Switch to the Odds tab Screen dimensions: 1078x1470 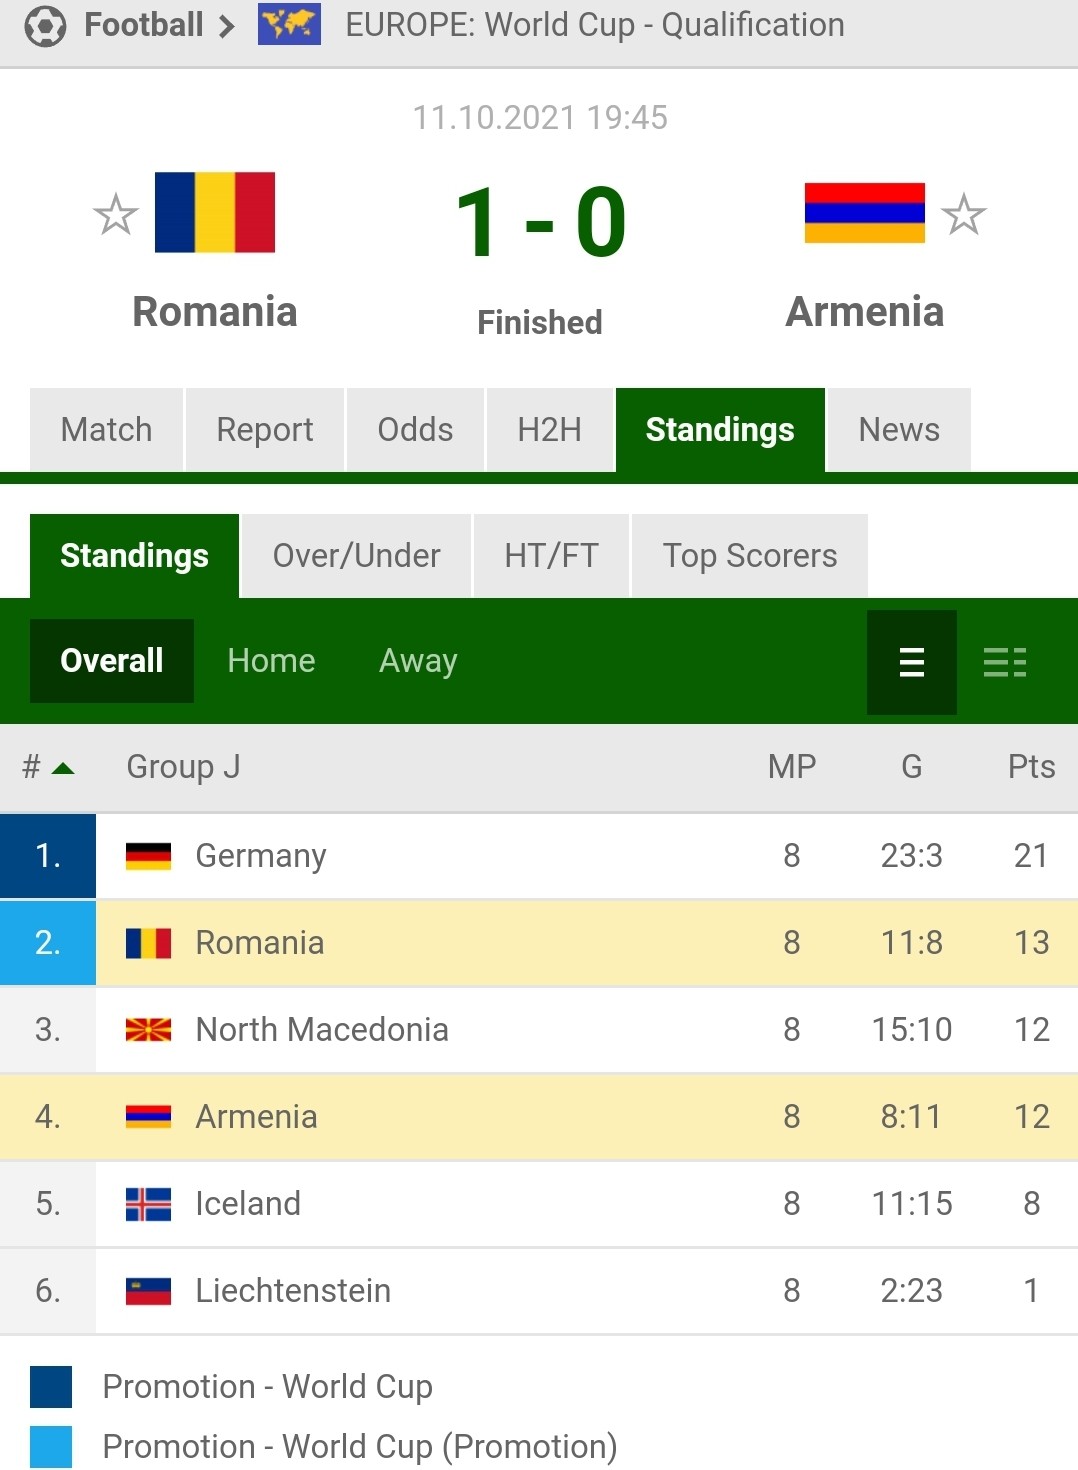point(415,429)
